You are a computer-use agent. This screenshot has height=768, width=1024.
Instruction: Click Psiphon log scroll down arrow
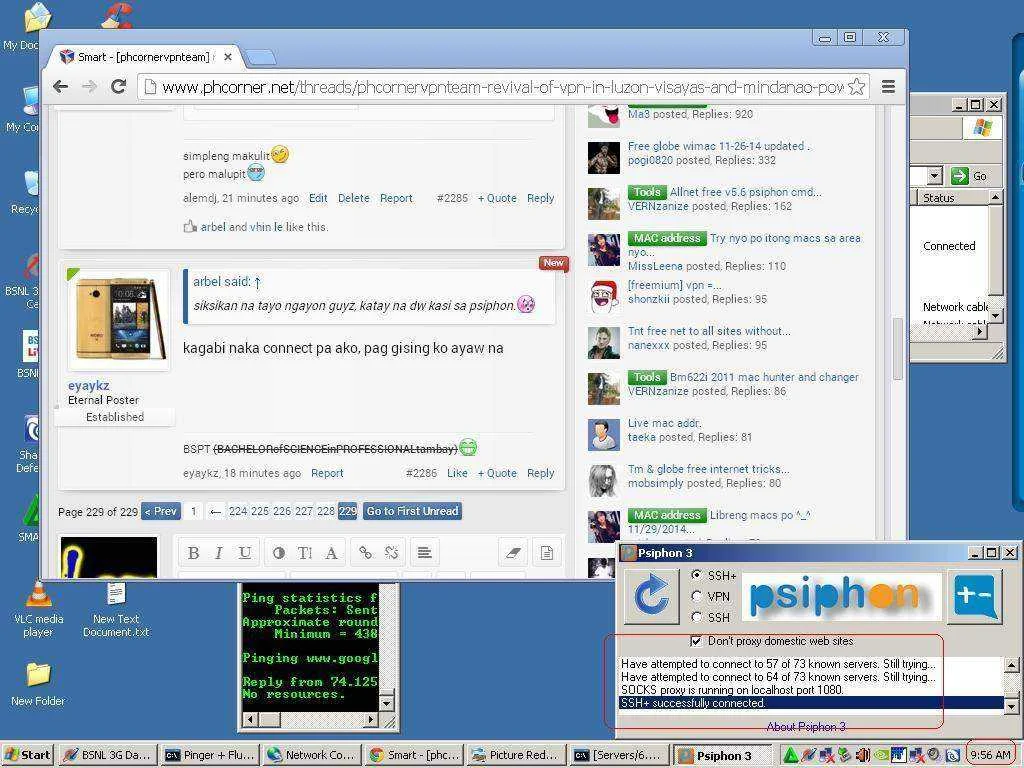click(1011, 706)
